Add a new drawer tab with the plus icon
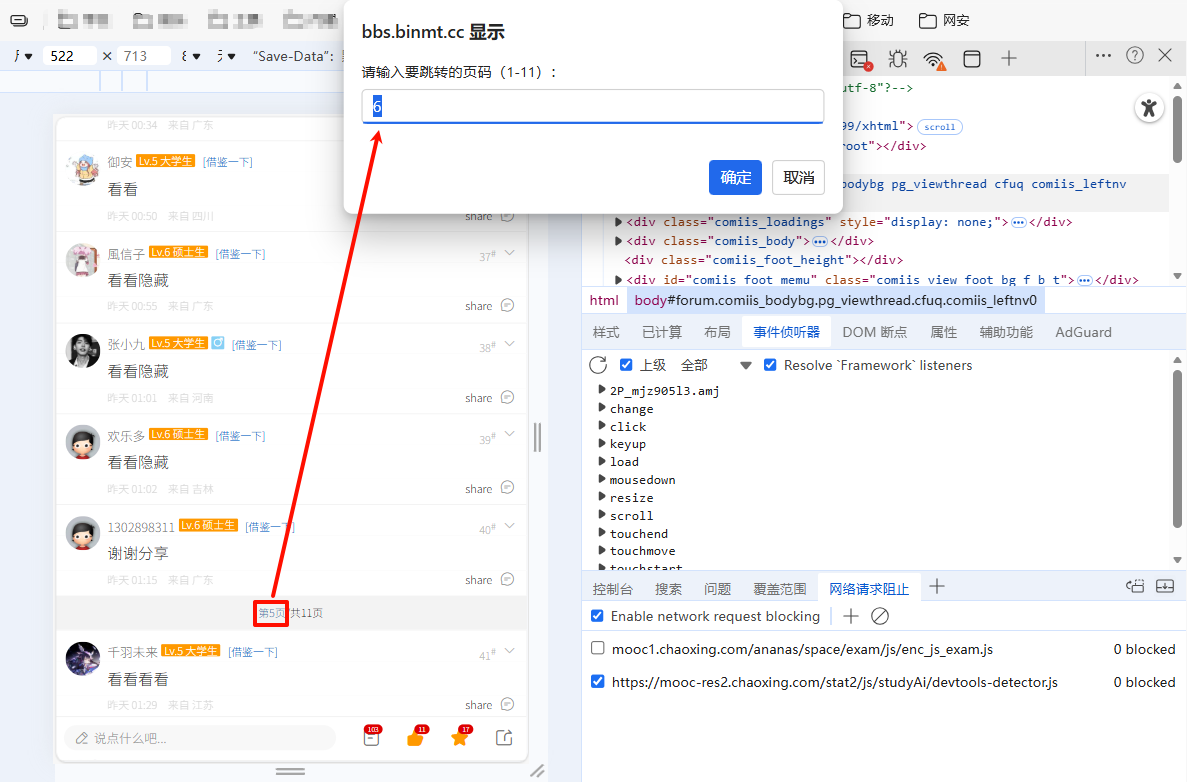Viewport: 1187px width, 782px height. (x=937, y=587)
